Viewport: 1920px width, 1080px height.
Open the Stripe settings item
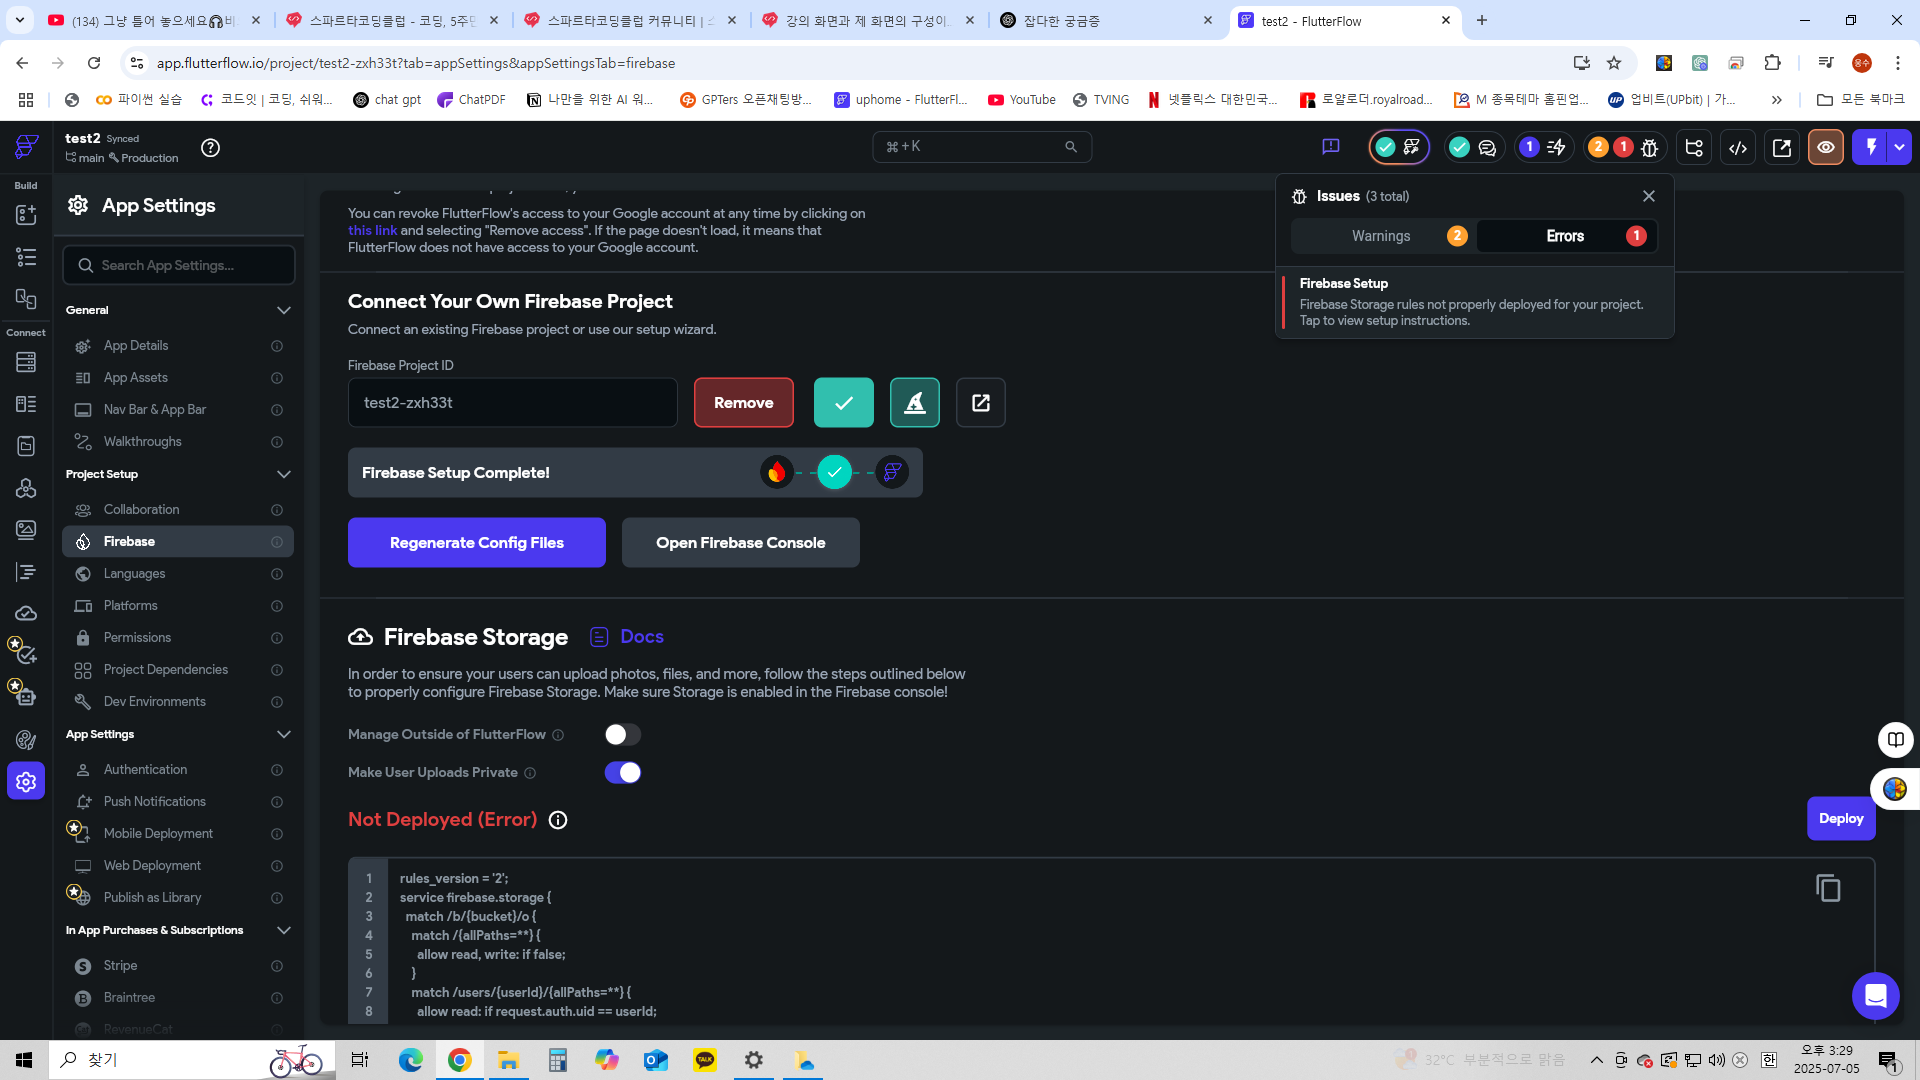(x=178, y=966)
